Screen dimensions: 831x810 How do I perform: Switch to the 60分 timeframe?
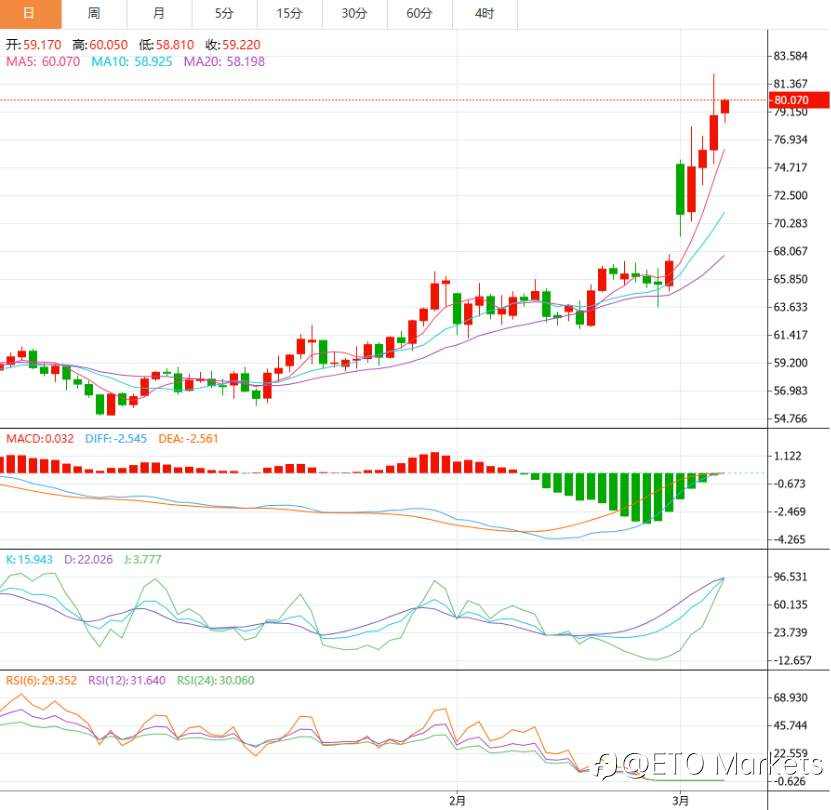point(419,14)
